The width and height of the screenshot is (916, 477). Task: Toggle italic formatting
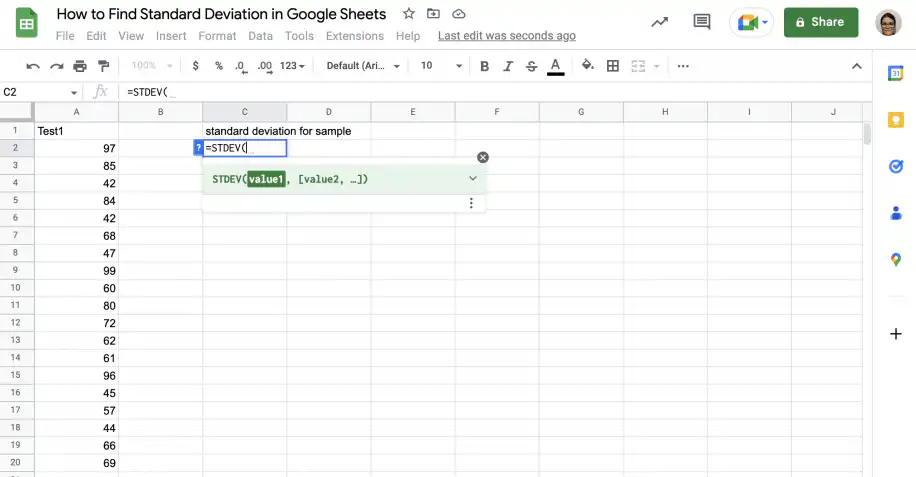(x=508, y=66)
